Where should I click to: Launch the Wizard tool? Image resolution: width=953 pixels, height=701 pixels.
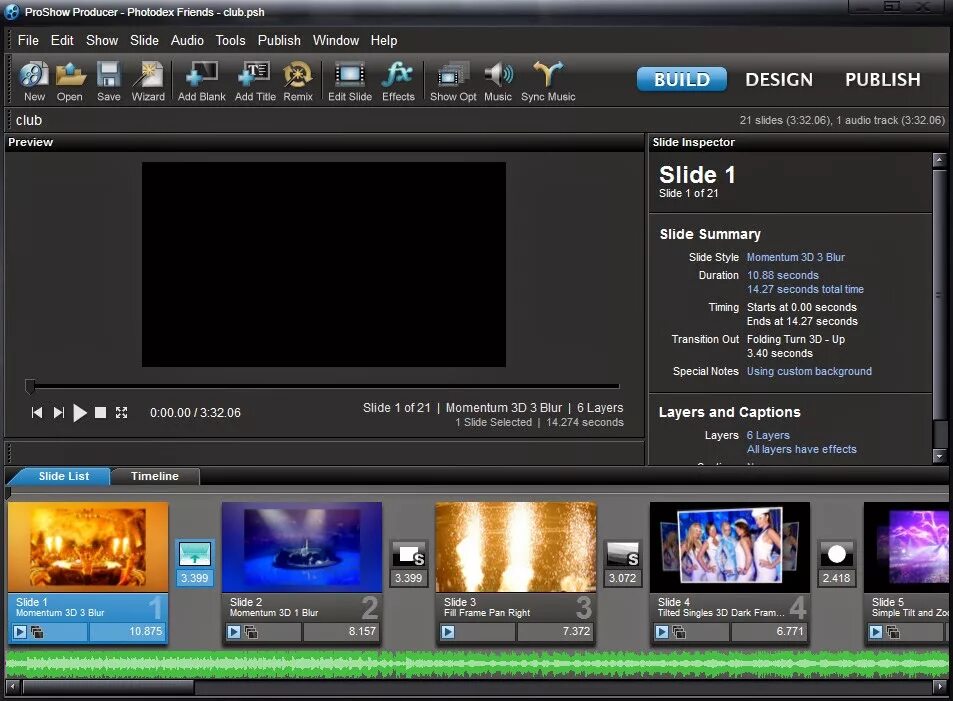[x=148, y=81]
